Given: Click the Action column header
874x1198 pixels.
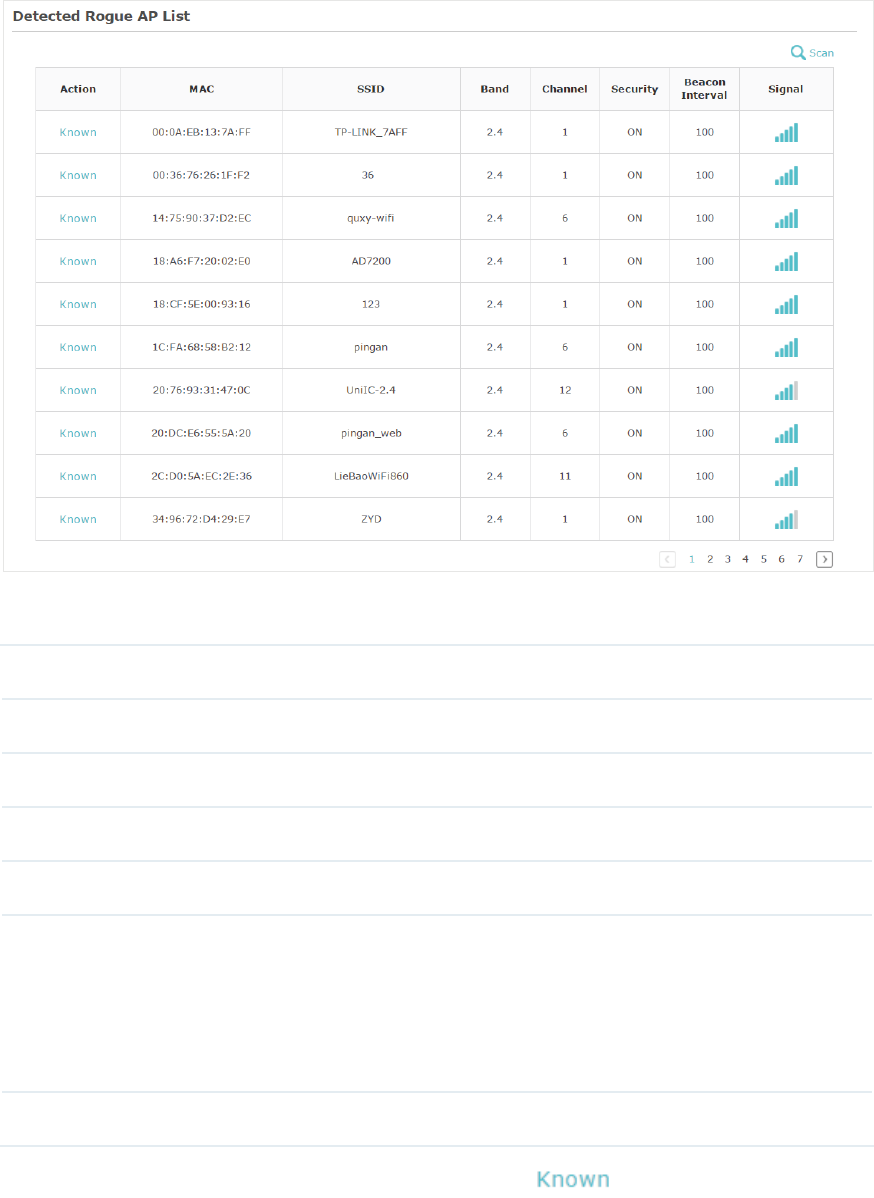Looking at the screenshot, I should (78, 89).
